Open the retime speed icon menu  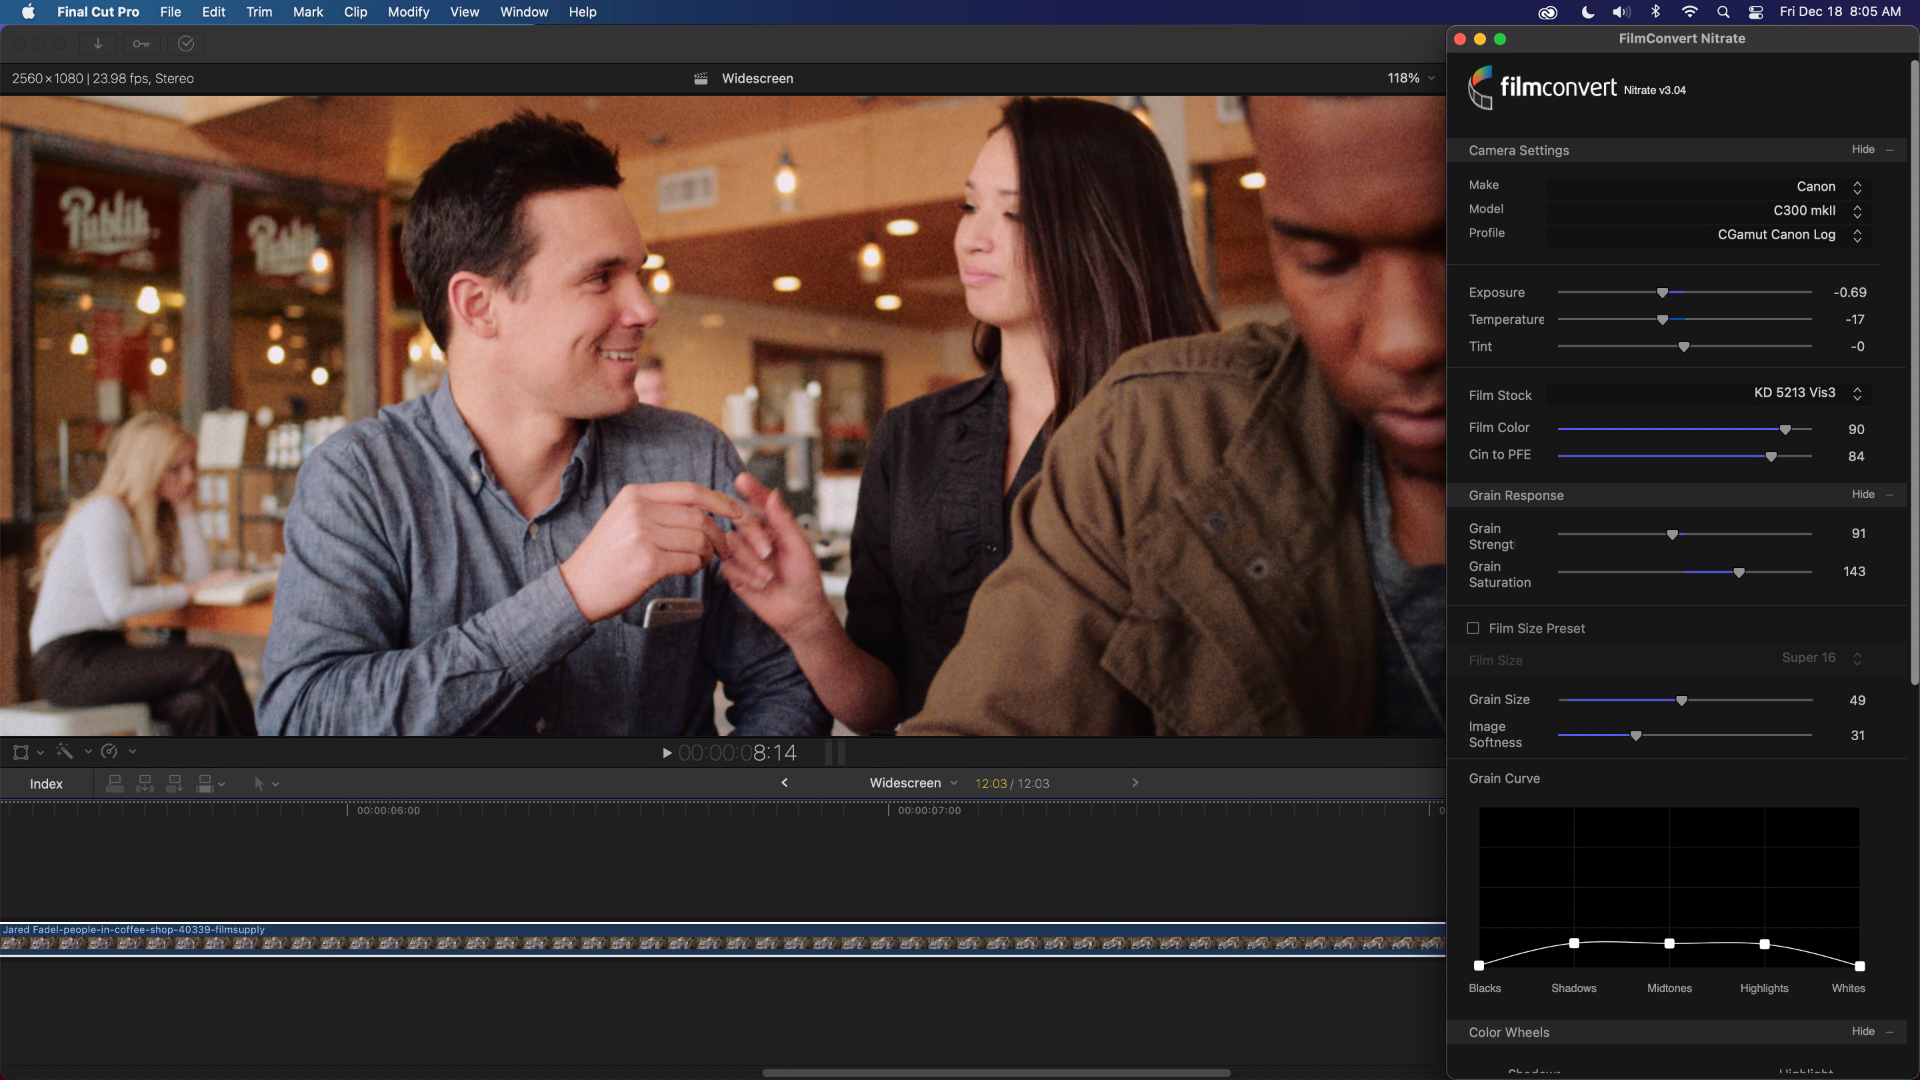[110, 752]
